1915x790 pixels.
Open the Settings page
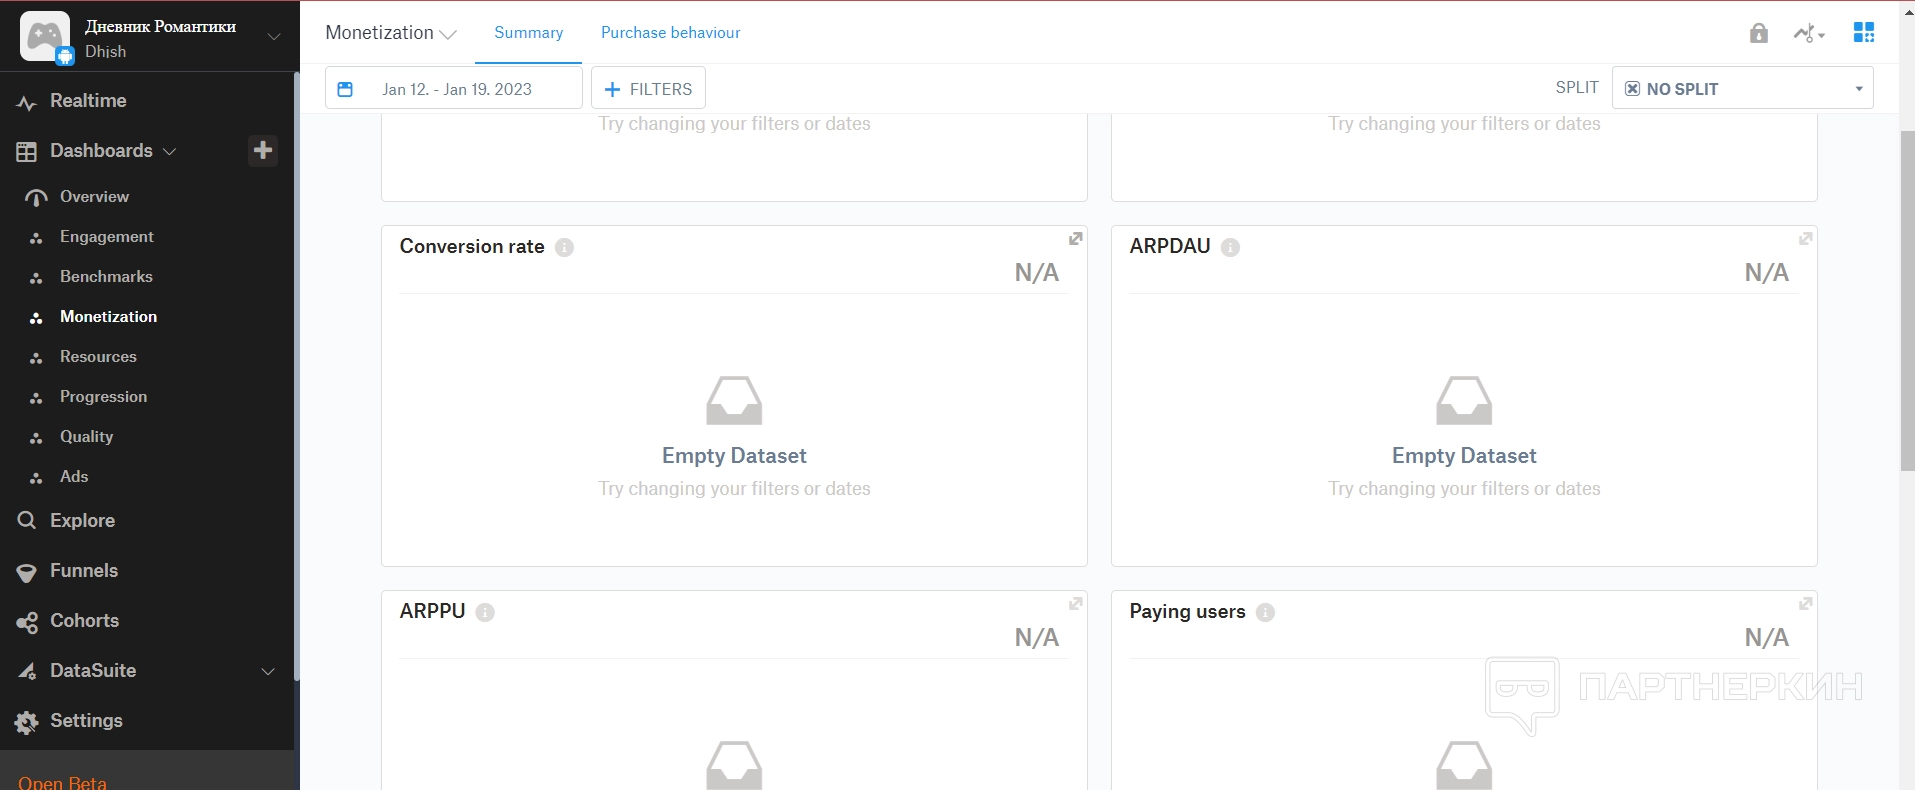point(86,721)
